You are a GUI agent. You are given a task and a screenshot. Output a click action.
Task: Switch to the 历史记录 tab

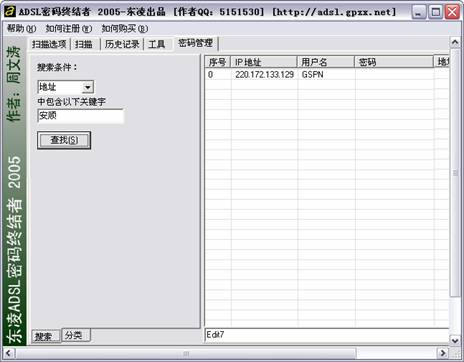coord(122,44)
